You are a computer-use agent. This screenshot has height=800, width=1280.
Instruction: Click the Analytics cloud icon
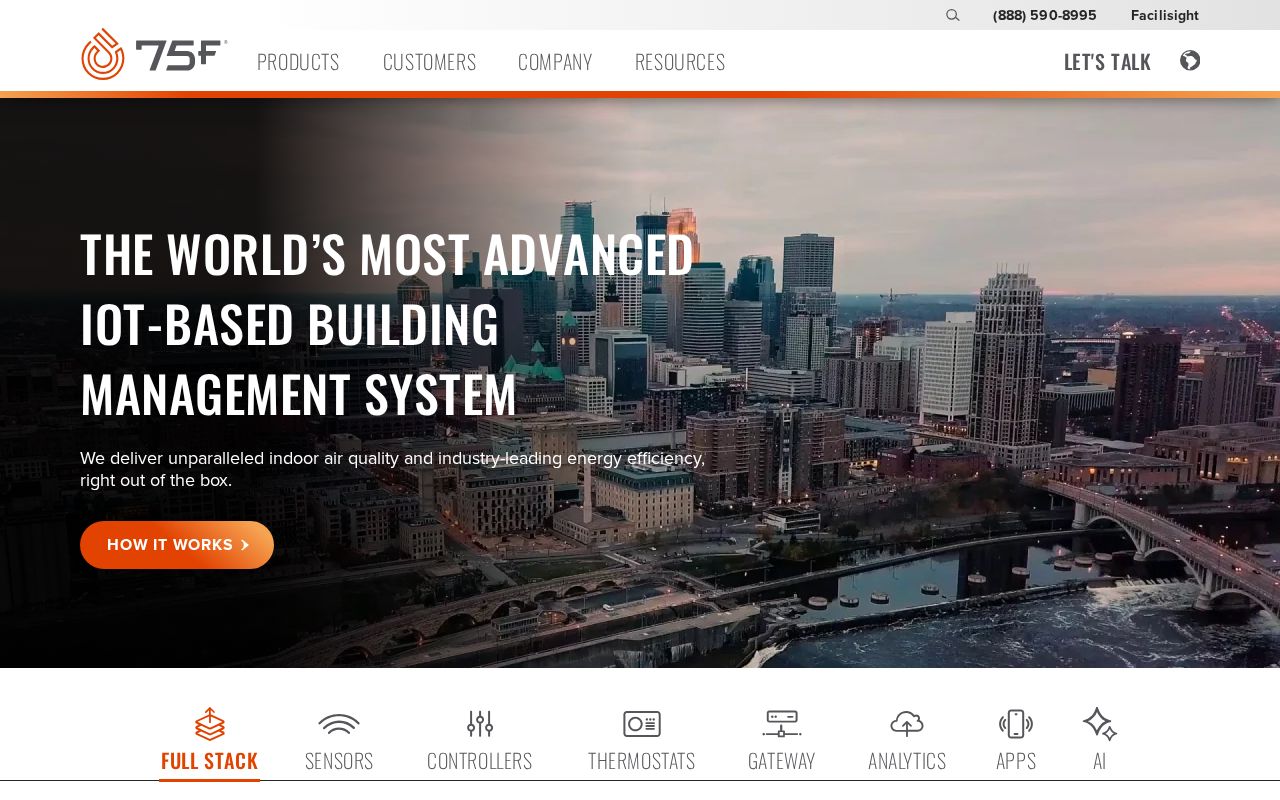[x=907, y=724]
